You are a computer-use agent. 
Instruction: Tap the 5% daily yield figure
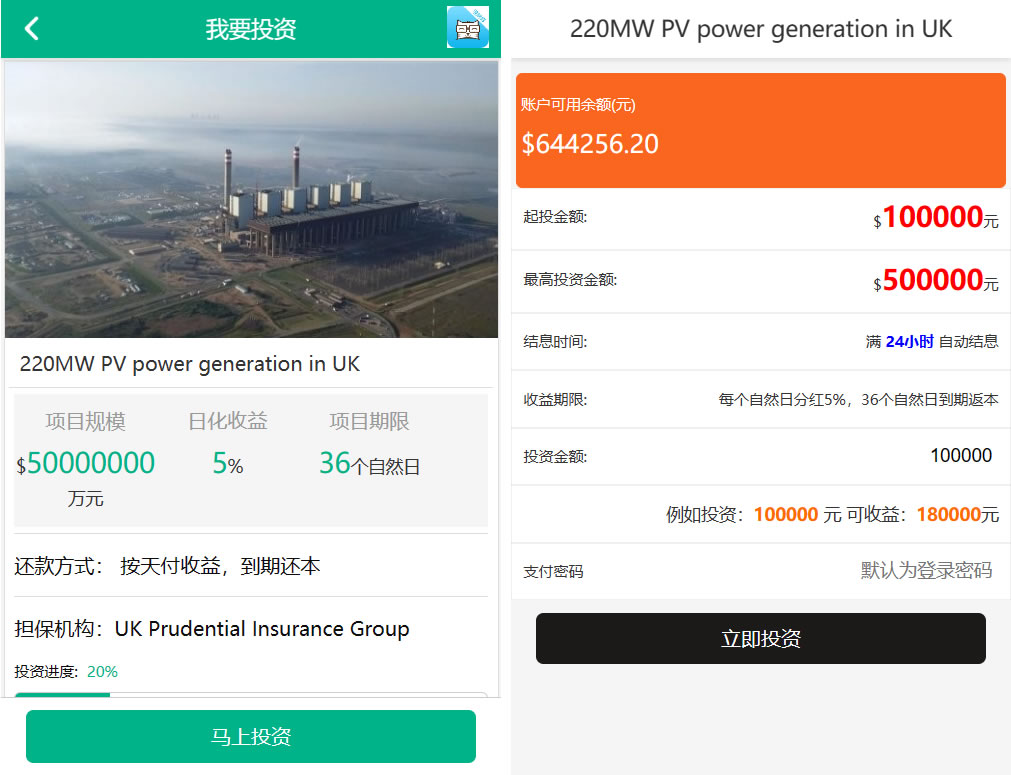[x=225, y=464]
